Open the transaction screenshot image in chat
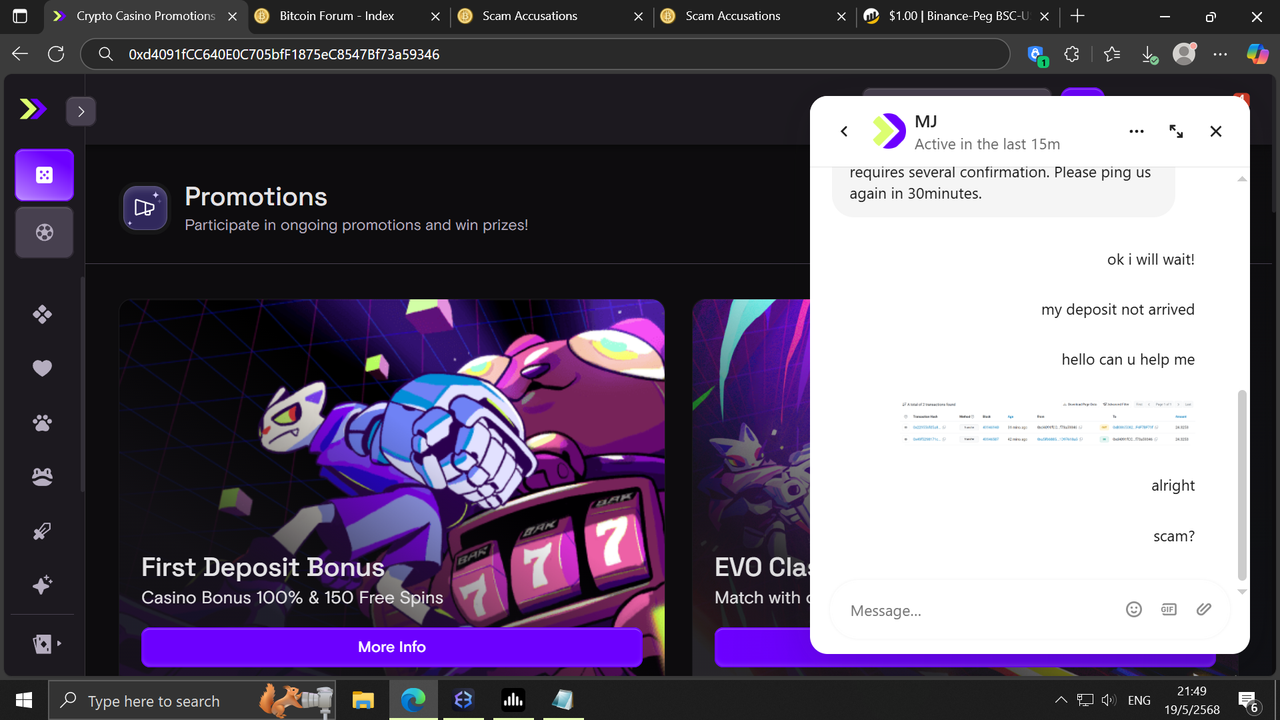 [1047, 422]
